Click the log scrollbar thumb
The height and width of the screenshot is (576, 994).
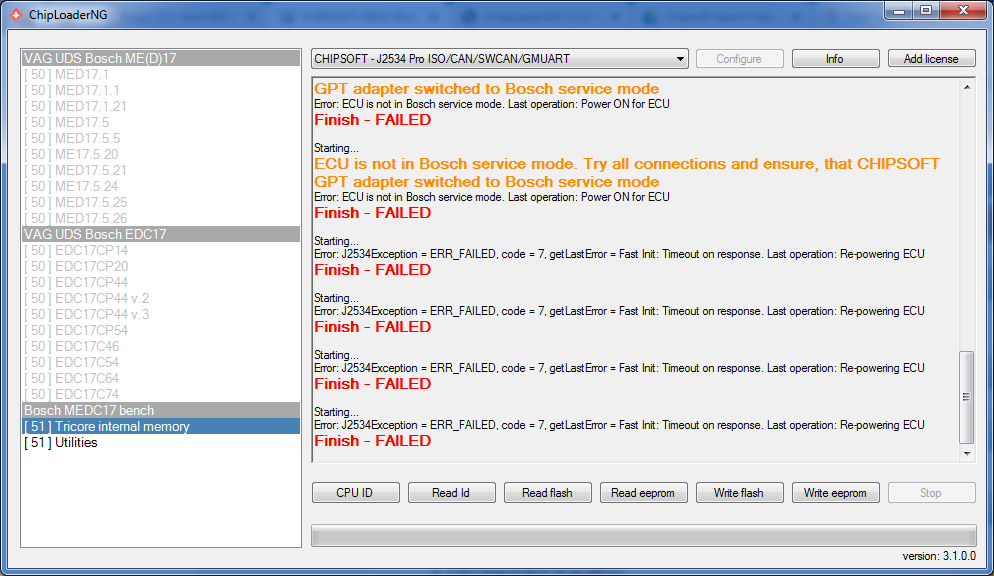tap(966, 397)
